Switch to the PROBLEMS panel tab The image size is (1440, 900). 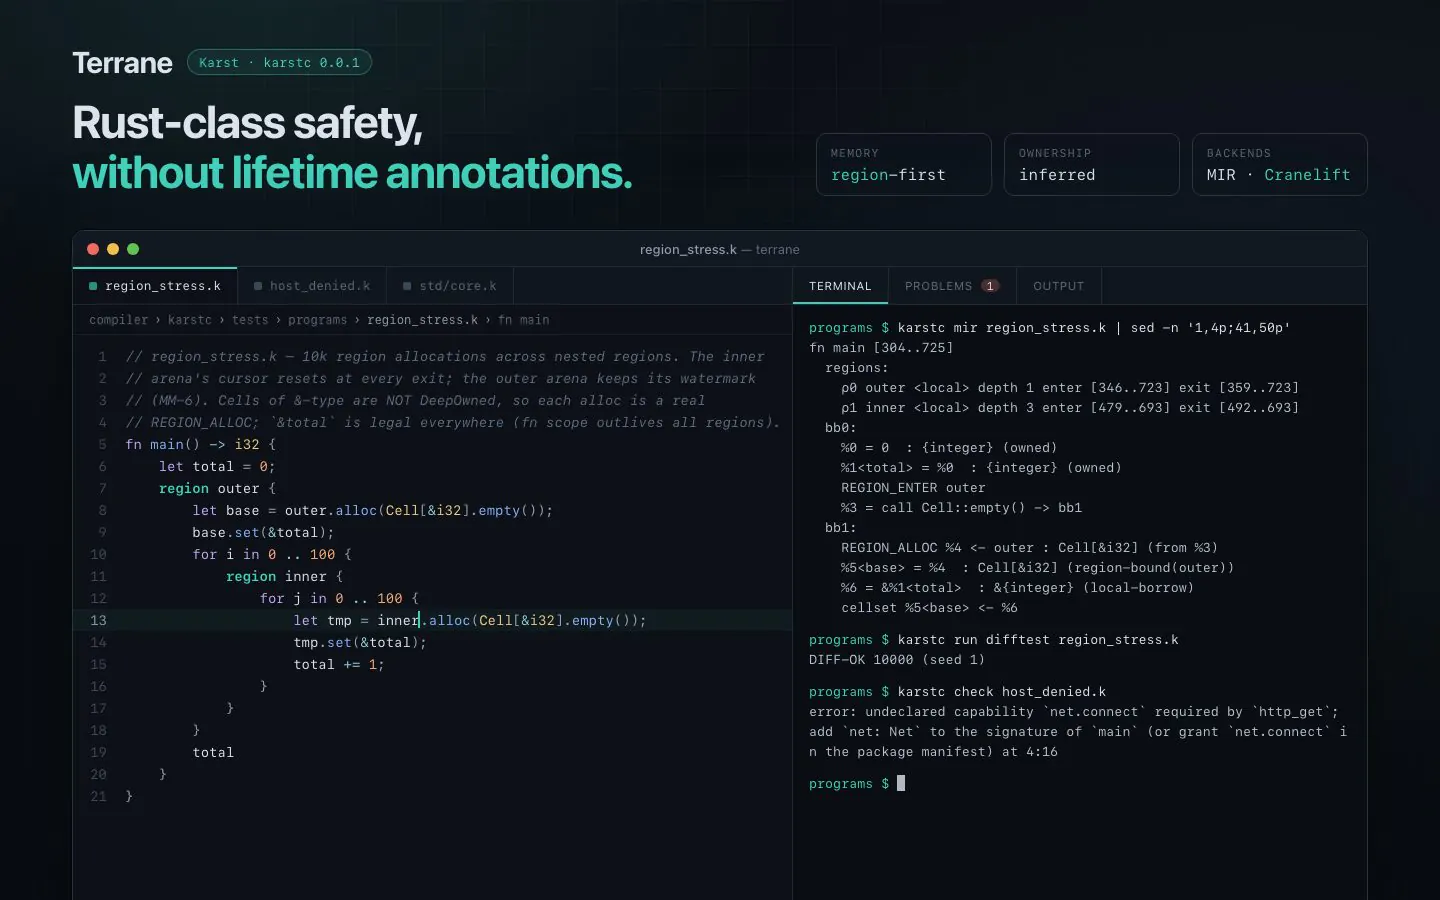point(952,286)
